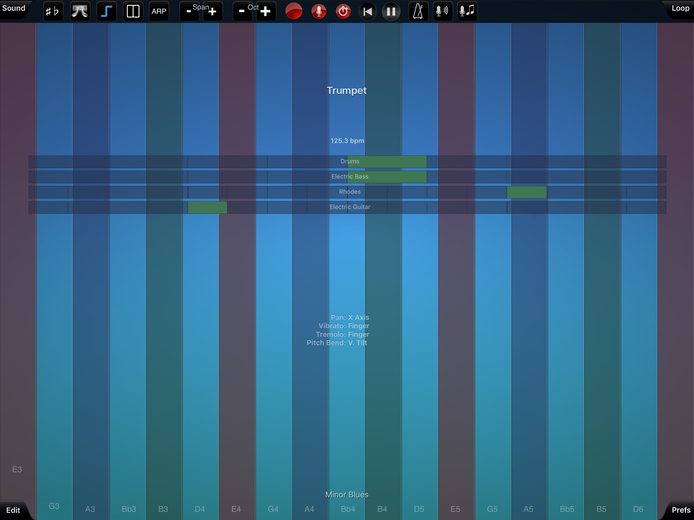The image size is (694, 520).
Task: Click the red power reset icon
Action: [343, 12]
